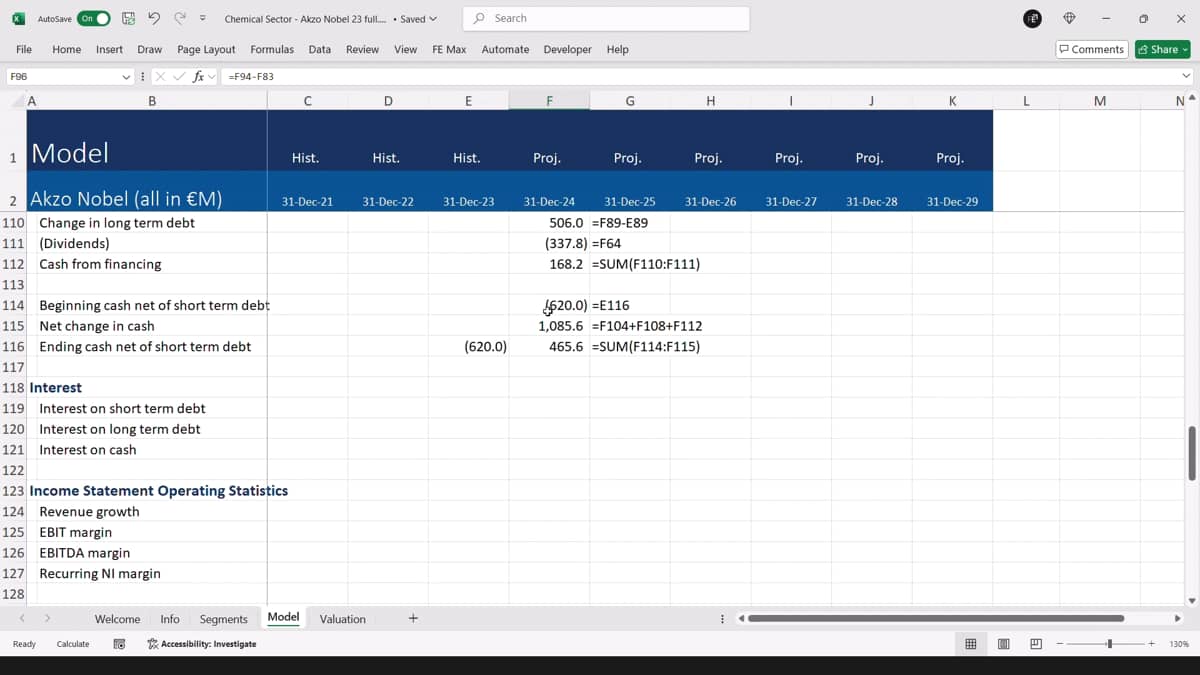1200x675 pixels.
Task: Select cell F115 with value 1,085.6
Action: click(x=549, y=326)
